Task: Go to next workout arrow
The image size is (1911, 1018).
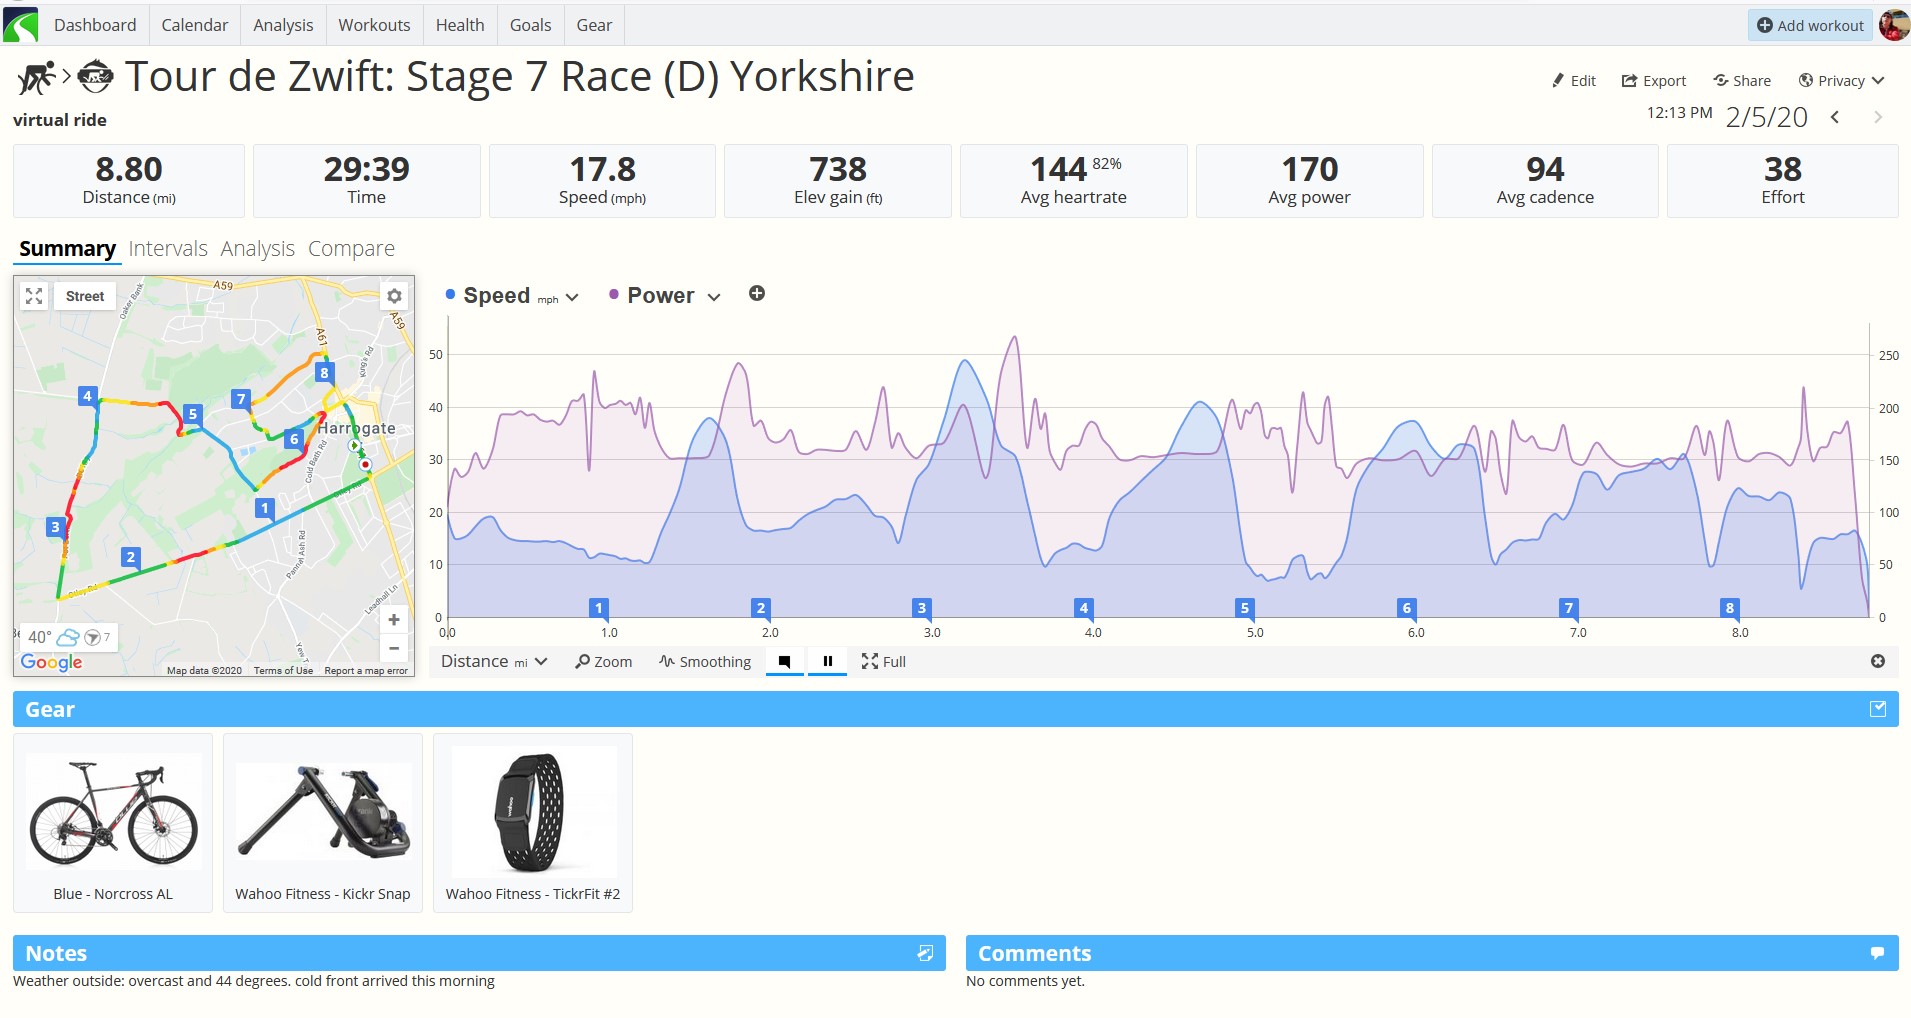Action: (x=1878, y=117)
